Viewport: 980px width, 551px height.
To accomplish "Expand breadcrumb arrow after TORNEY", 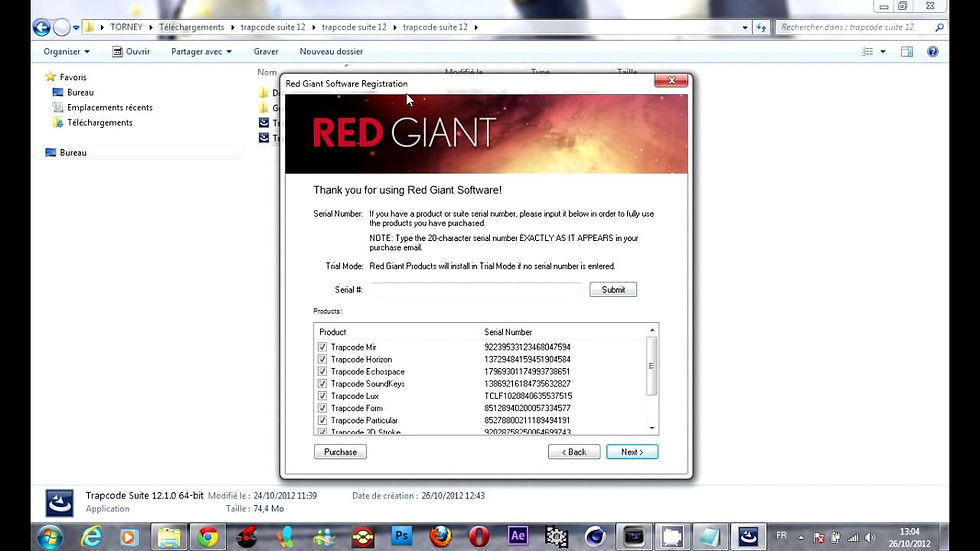I will coord(151,27).
